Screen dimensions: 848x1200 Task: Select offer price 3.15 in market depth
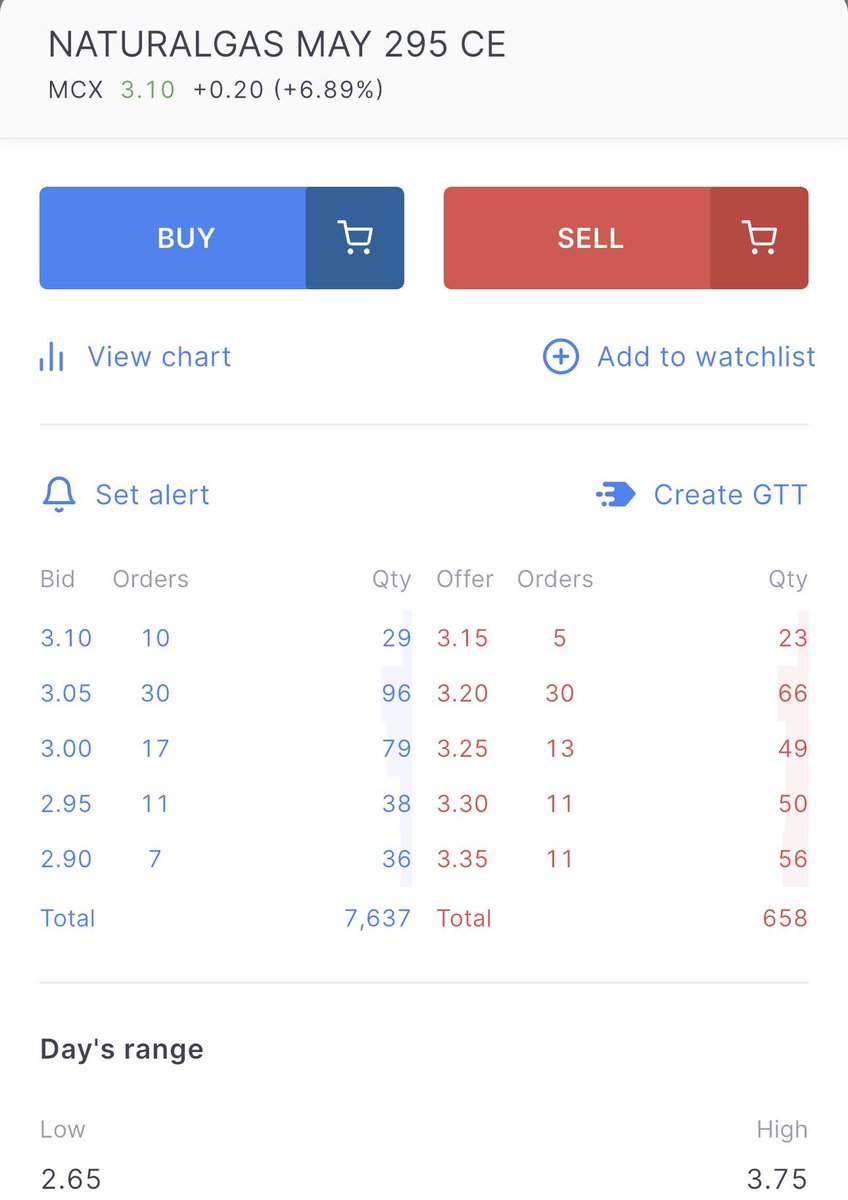click(462, 638)
